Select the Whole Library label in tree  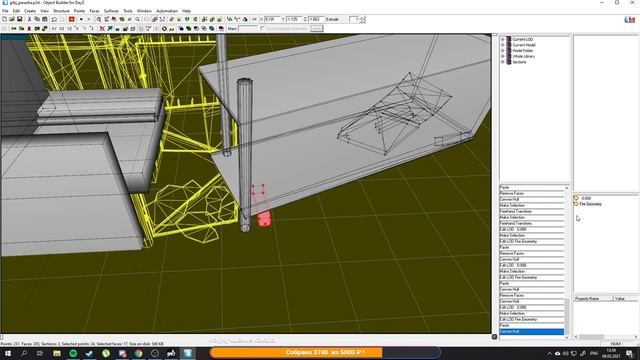(524, 56)
